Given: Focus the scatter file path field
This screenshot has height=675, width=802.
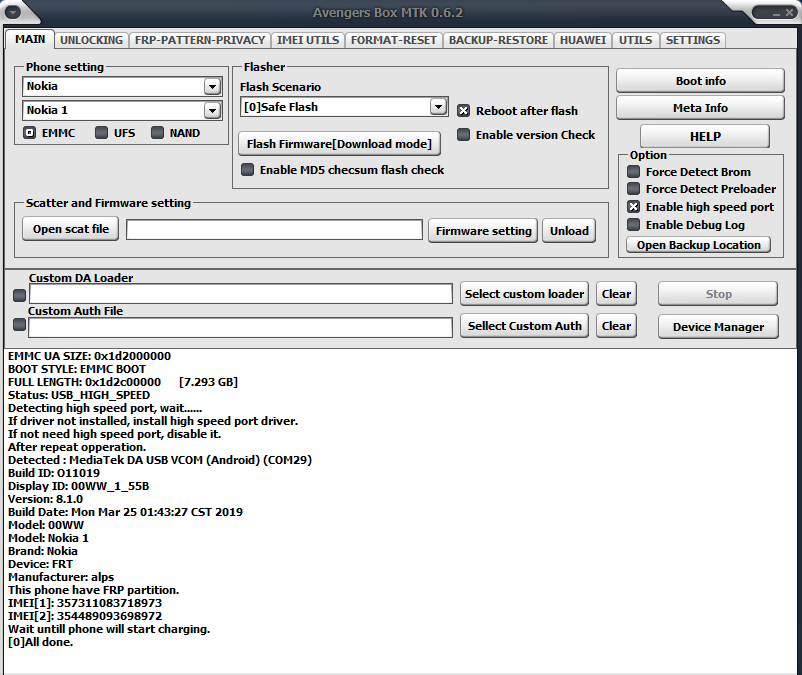Looking at the screenshot, I should pyautogui.click(x=275, y=230).
